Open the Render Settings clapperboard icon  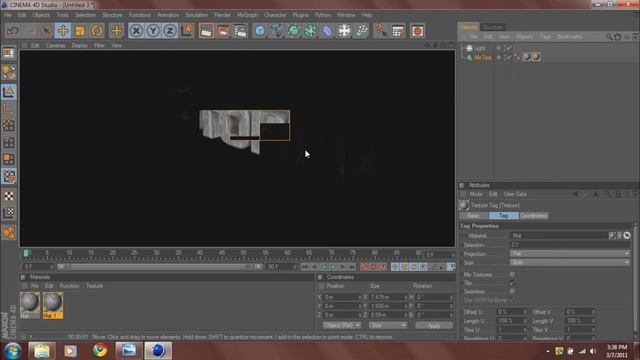pyautogui.click(x=240, y=31)
